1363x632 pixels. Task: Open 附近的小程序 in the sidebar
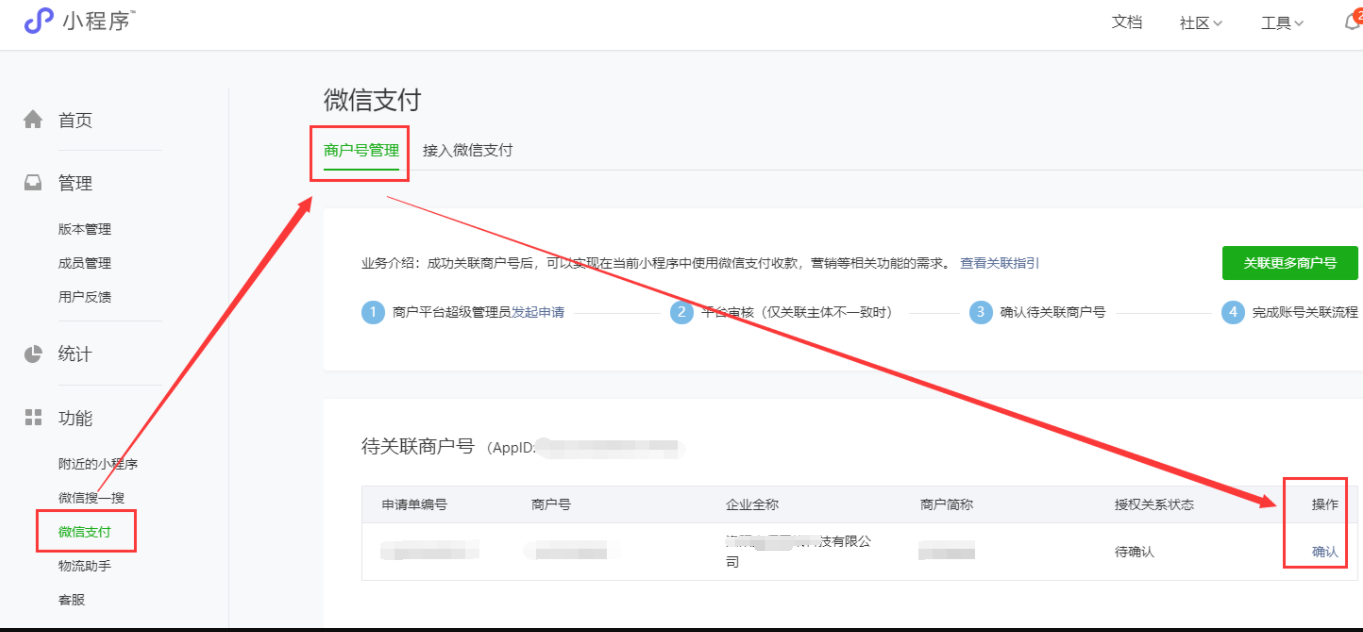coord(98,464)
